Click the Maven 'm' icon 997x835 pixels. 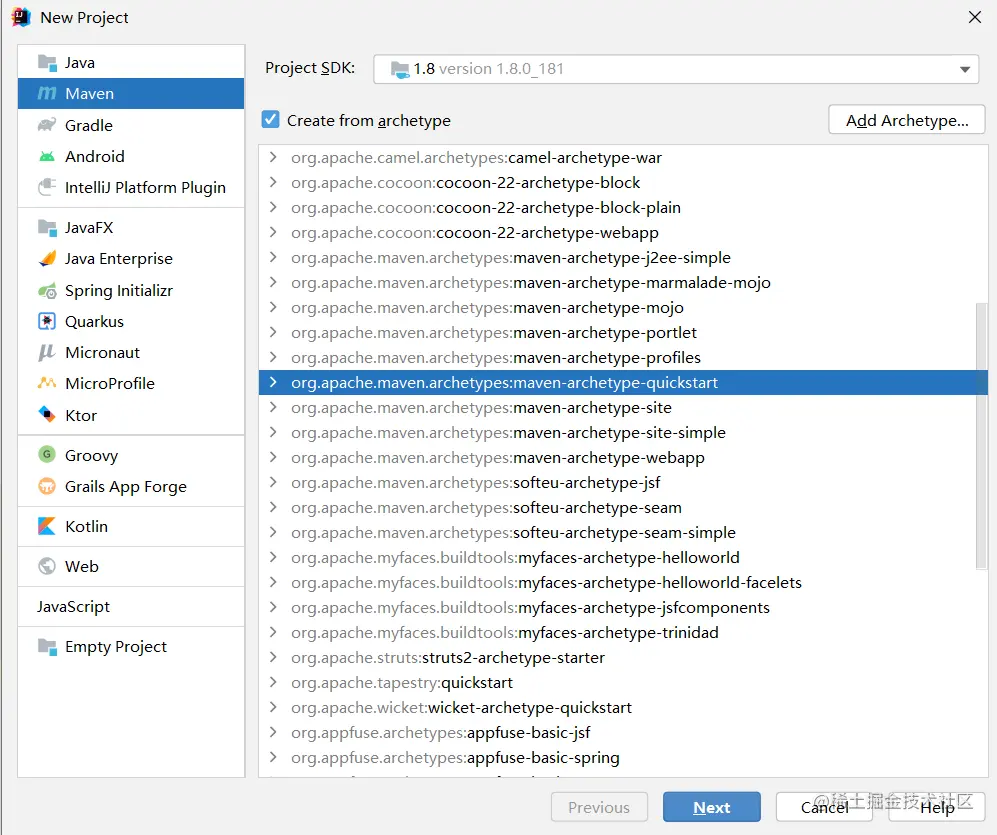pos(47,93)
